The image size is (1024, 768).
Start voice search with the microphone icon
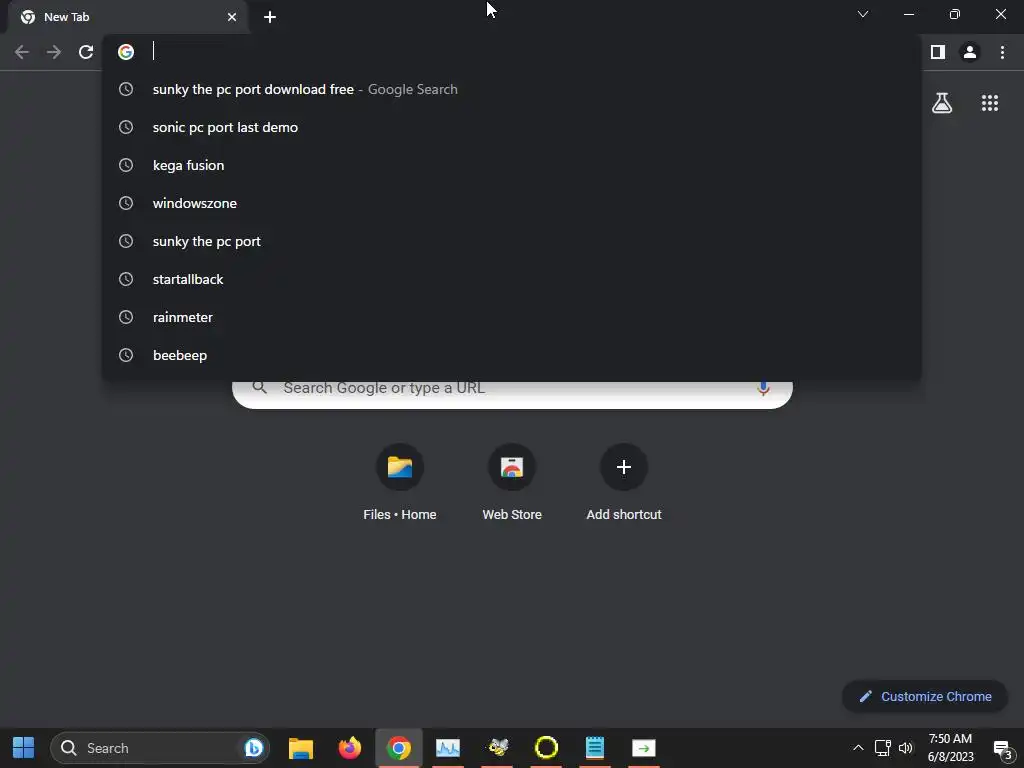click(762, 389)
